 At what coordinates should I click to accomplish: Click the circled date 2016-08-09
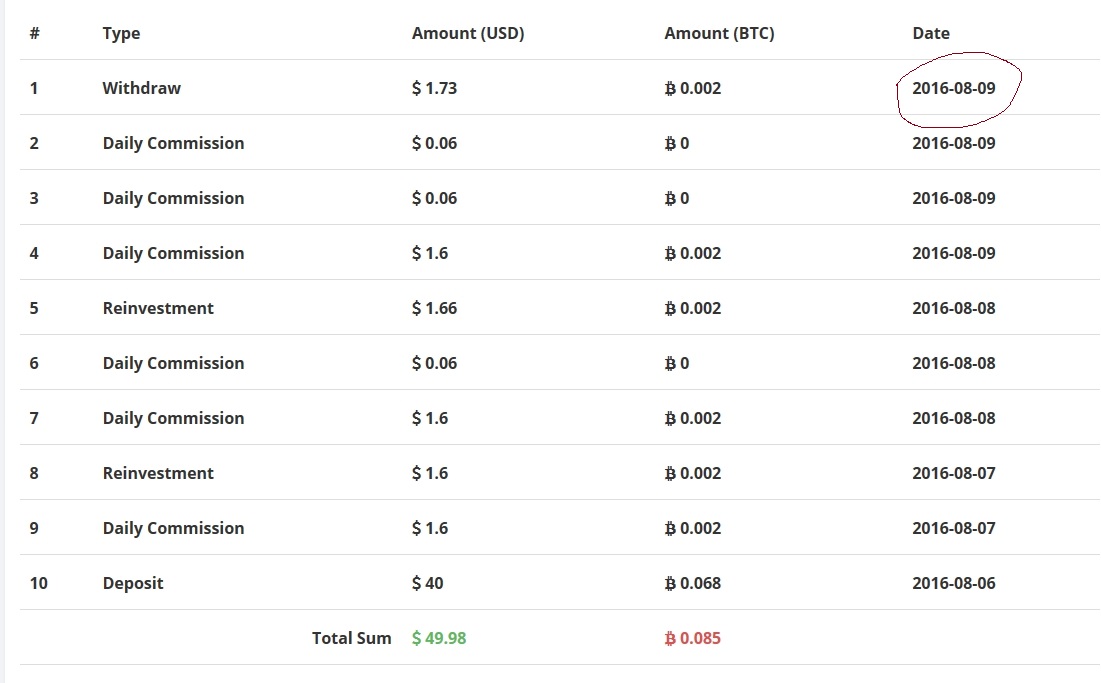click(x=954, y=88)
